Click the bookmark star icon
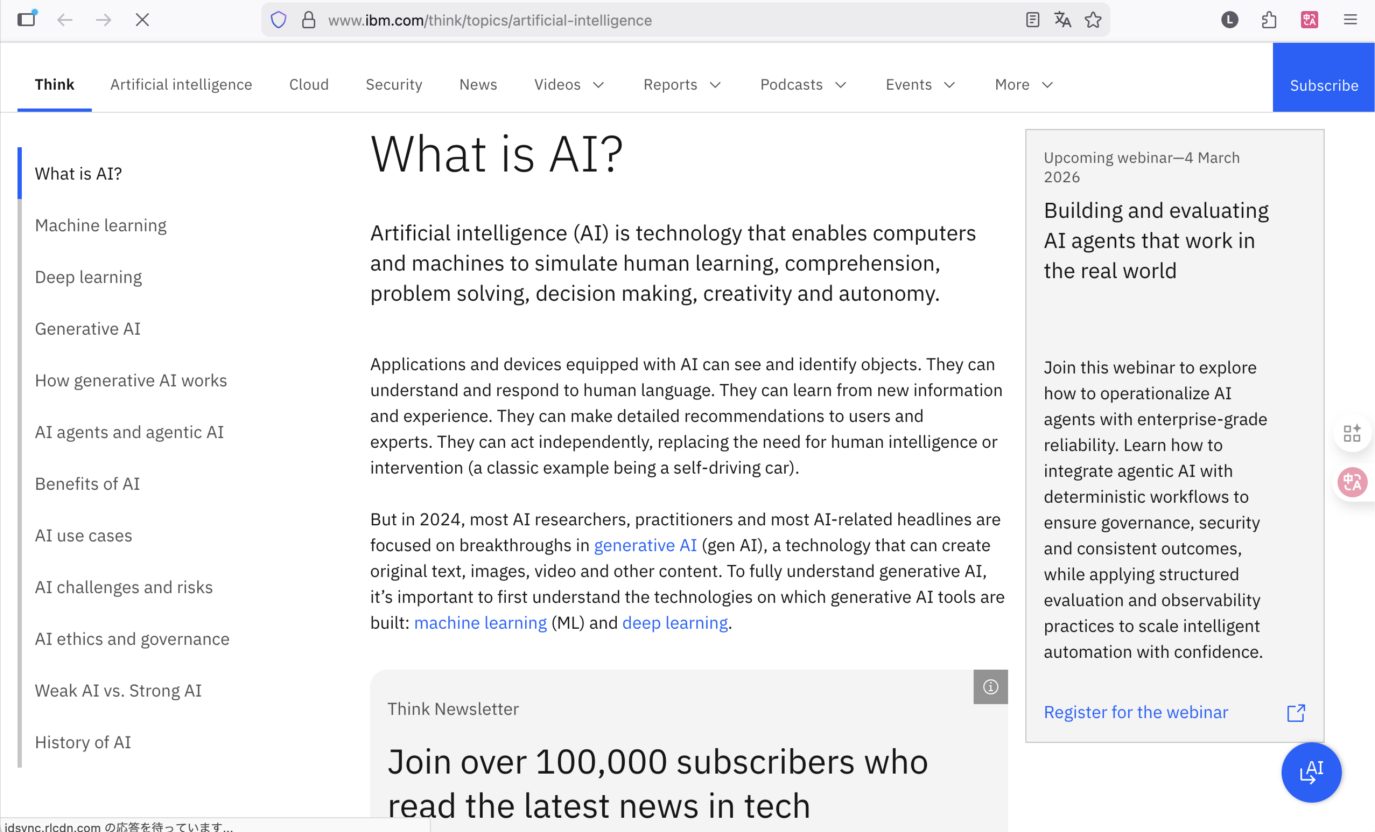 tap(1093, 20)
